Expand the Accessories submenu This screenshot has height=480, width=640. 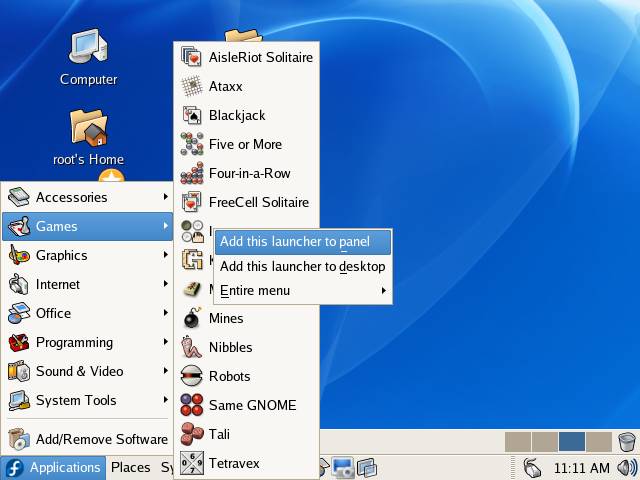pyautogui.click(x=86, y=197)
